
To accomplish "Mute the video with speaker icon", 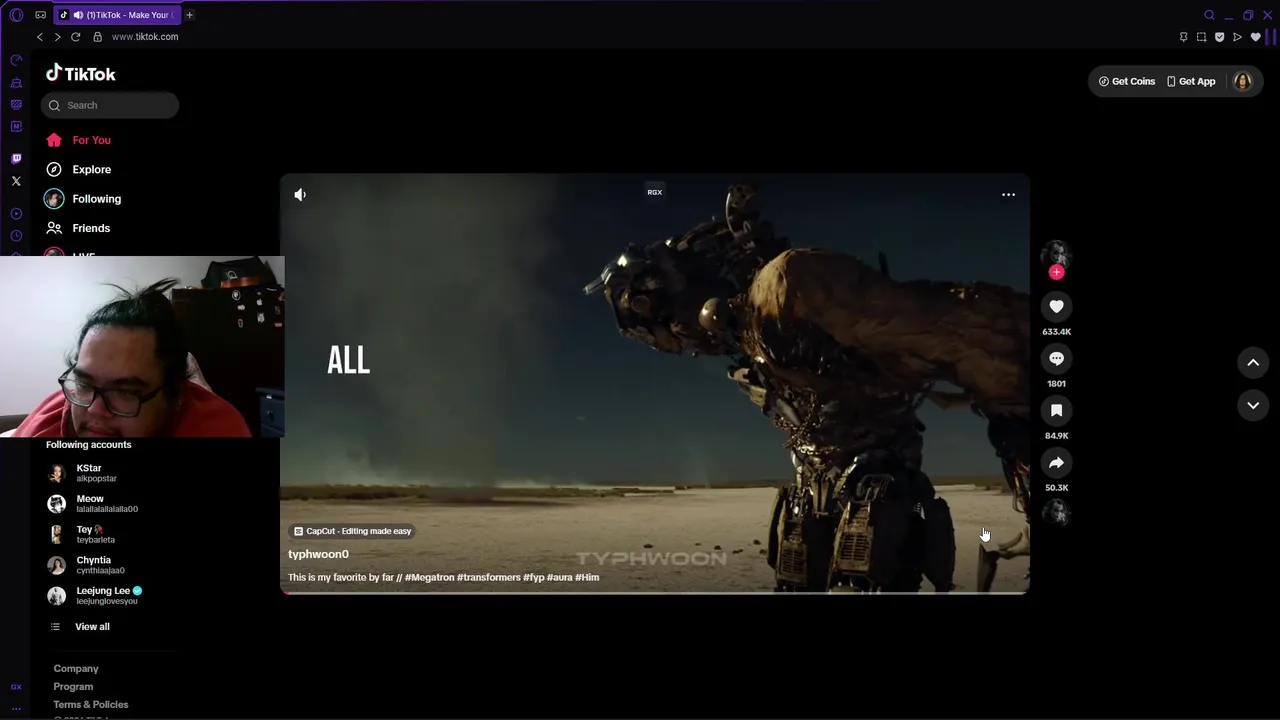I will [x=300, y=195].
